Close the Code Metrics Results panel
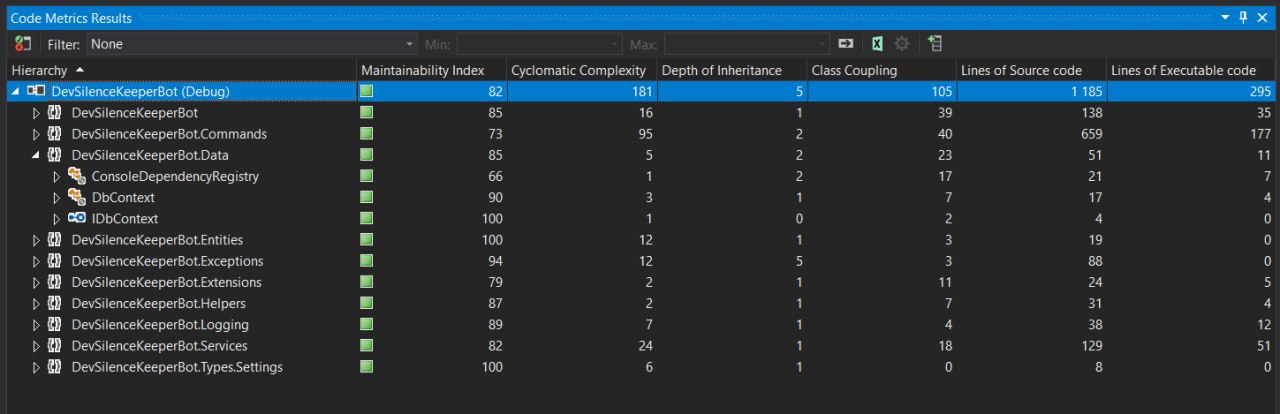 1264,18
